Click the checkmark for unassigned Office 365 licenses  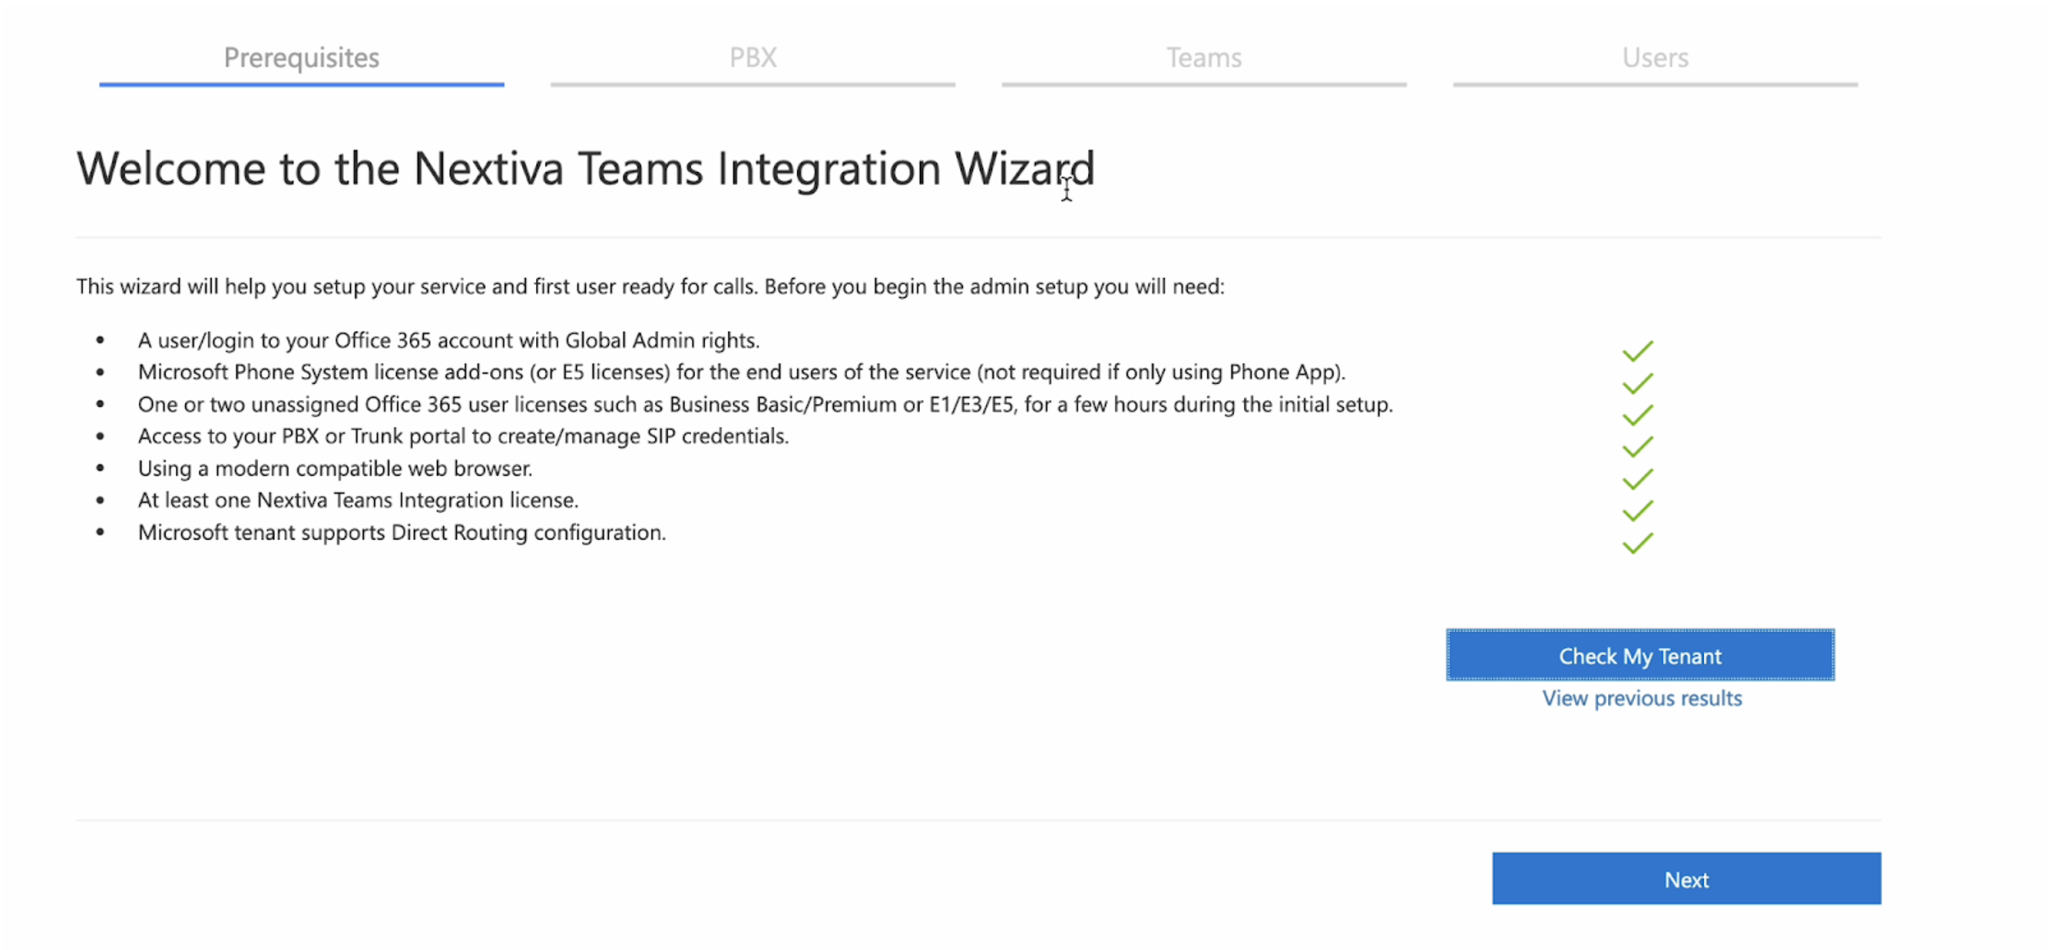coord(1638,414)
